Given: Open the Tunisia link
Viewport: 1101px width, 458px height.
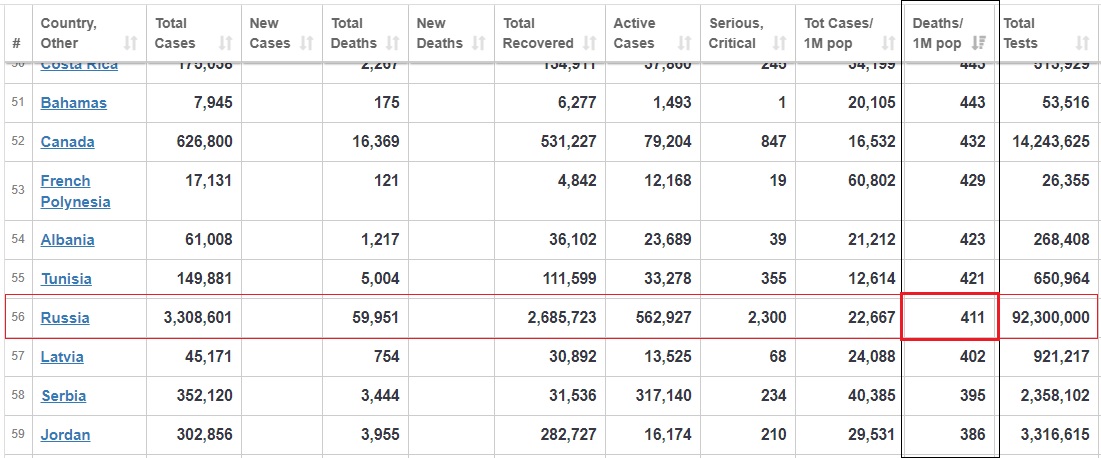Looking at the screenshot, I should click(66, 279).
